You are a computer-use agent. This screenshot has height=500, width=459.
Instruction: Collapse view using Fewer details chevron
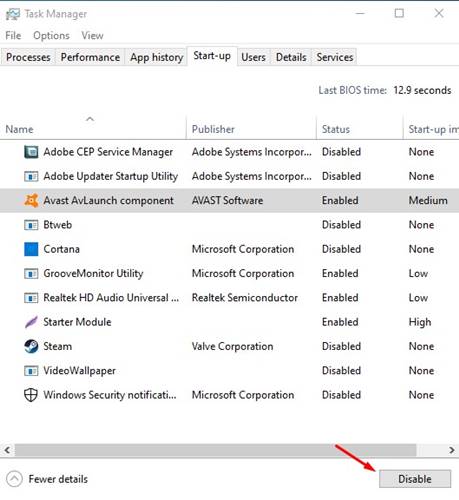coord(14,479)
